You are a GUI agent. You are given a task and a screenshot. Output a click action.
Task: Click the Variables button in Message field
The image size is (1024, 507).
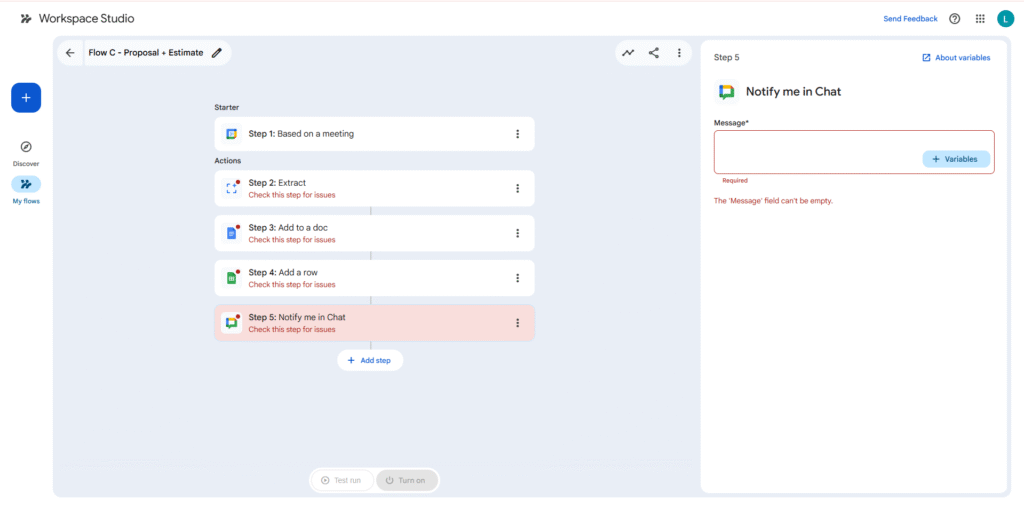[x=955, y=159]
